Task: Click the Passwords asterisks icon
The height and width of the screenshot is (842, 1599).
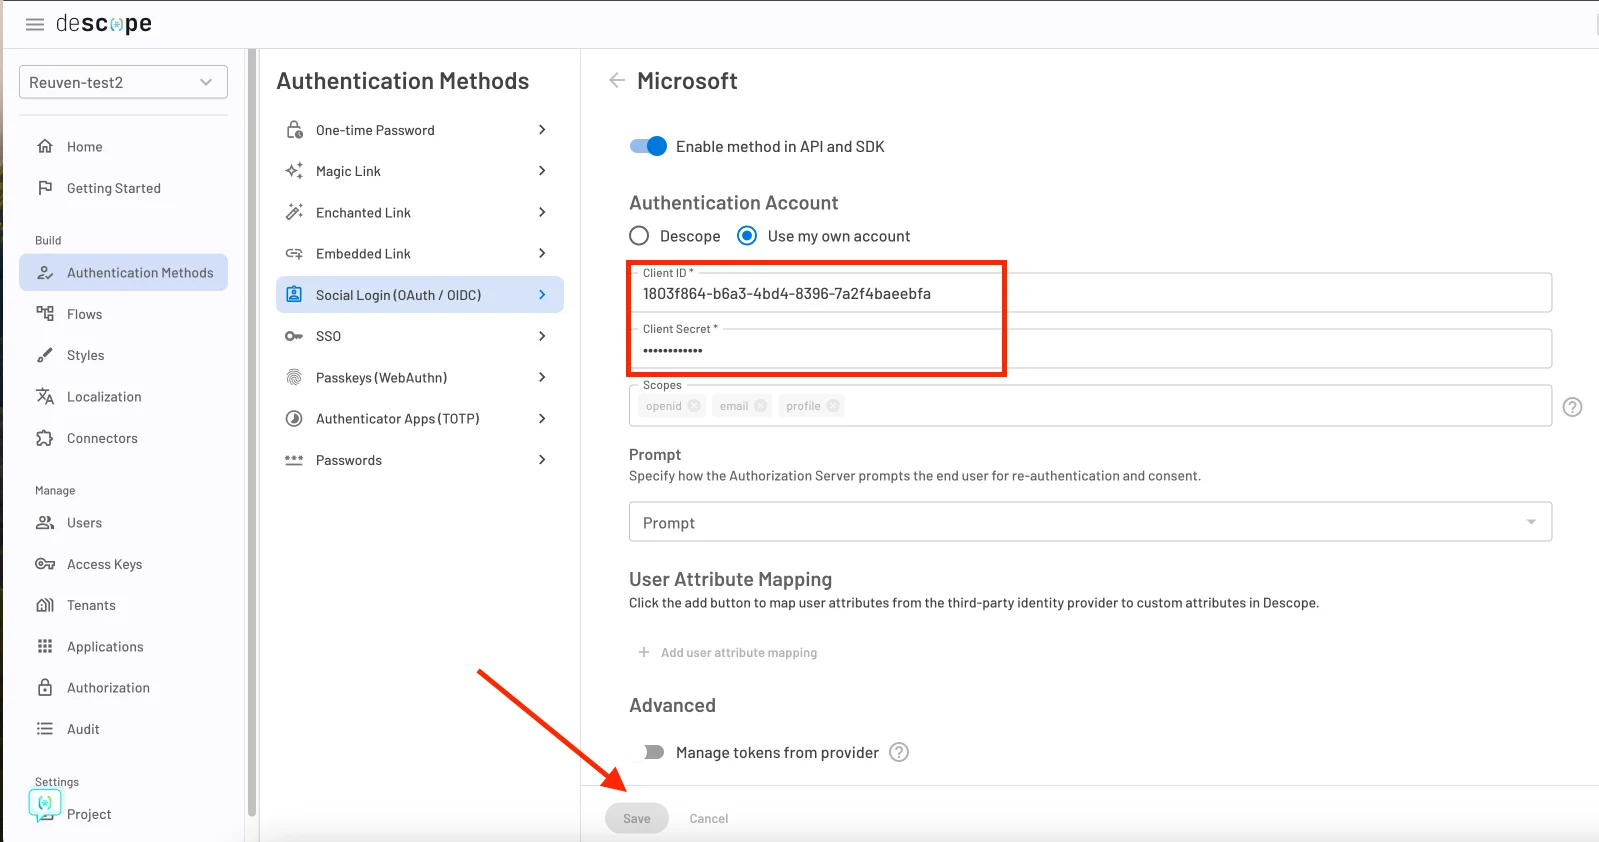Action: pyautogui.click(x=294, y=460)
